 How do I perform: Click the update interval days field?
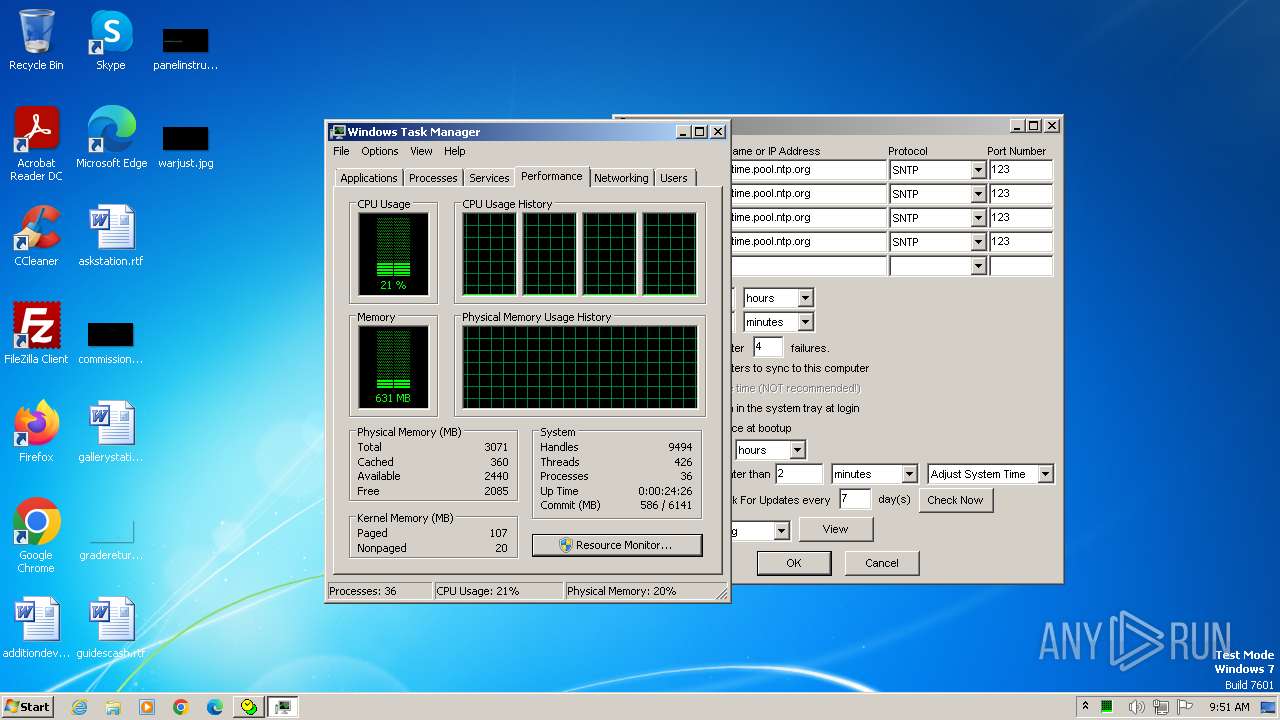[x=855, y=500]
